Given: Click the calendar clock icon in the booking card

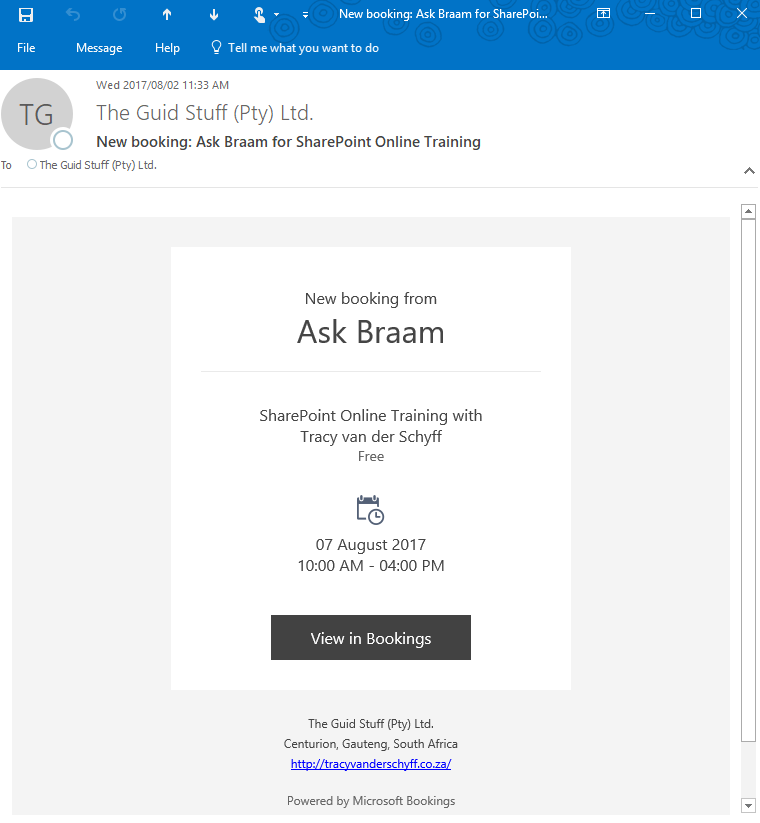Looking at the screenshot, I should (x=370, y=510).
